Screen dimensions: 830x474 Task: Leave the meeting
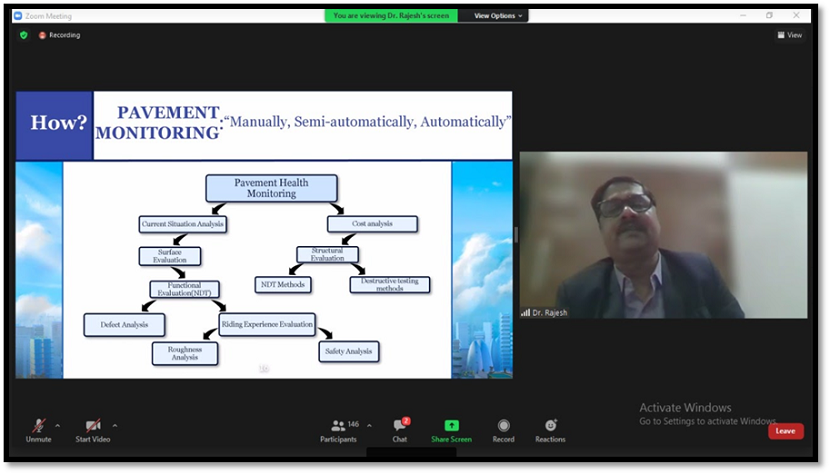tap(785, 431)
